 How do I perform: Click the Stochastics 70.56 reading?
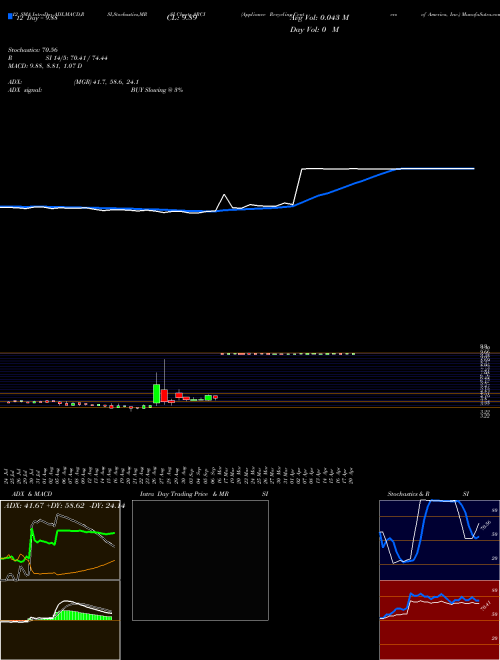point(32,50)
